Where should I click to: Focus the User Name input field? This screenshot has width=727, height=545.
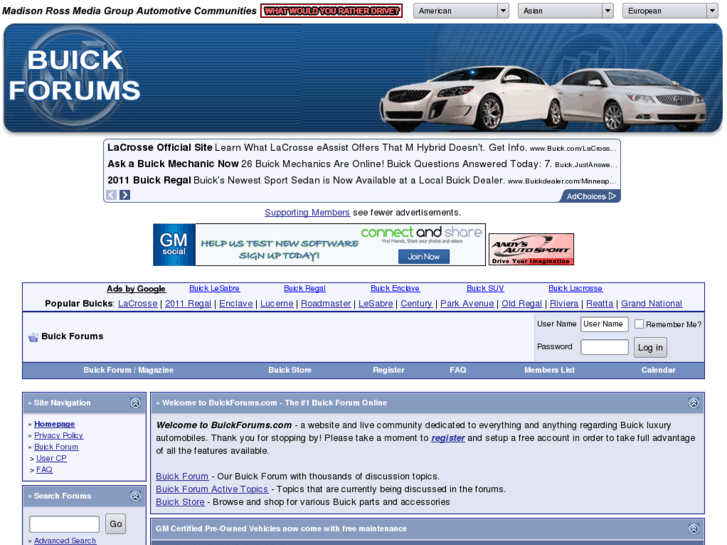pos(605,324)
